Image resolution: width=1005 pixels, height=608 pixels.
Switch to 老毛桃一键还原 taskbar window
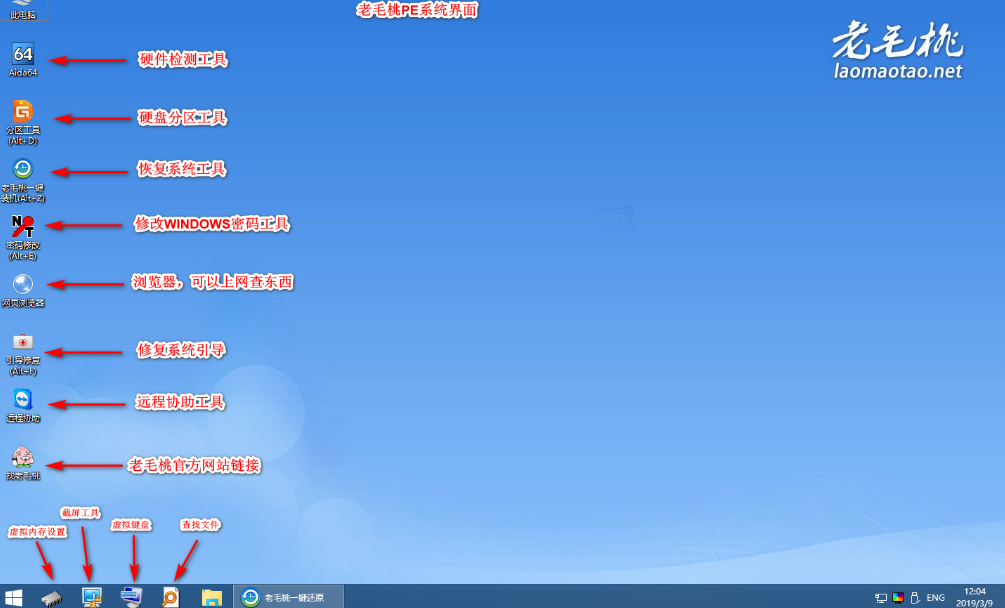288,597
